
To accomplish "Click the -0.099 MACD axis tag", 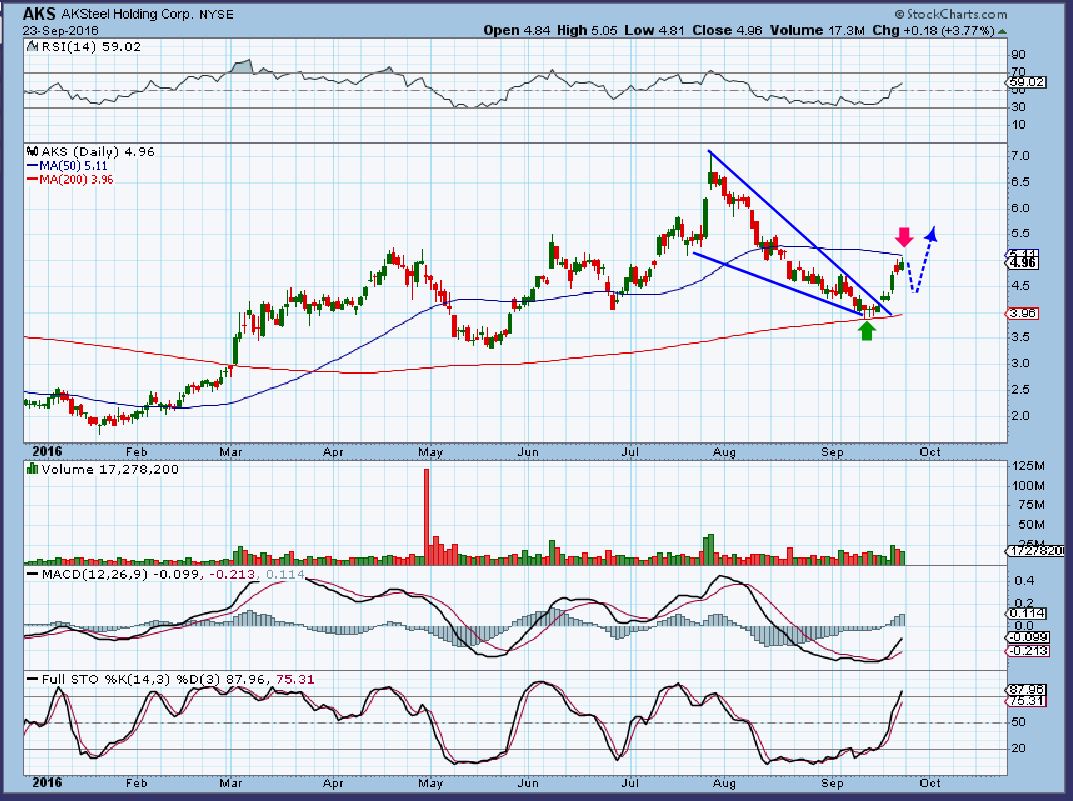I will 1029,638.
